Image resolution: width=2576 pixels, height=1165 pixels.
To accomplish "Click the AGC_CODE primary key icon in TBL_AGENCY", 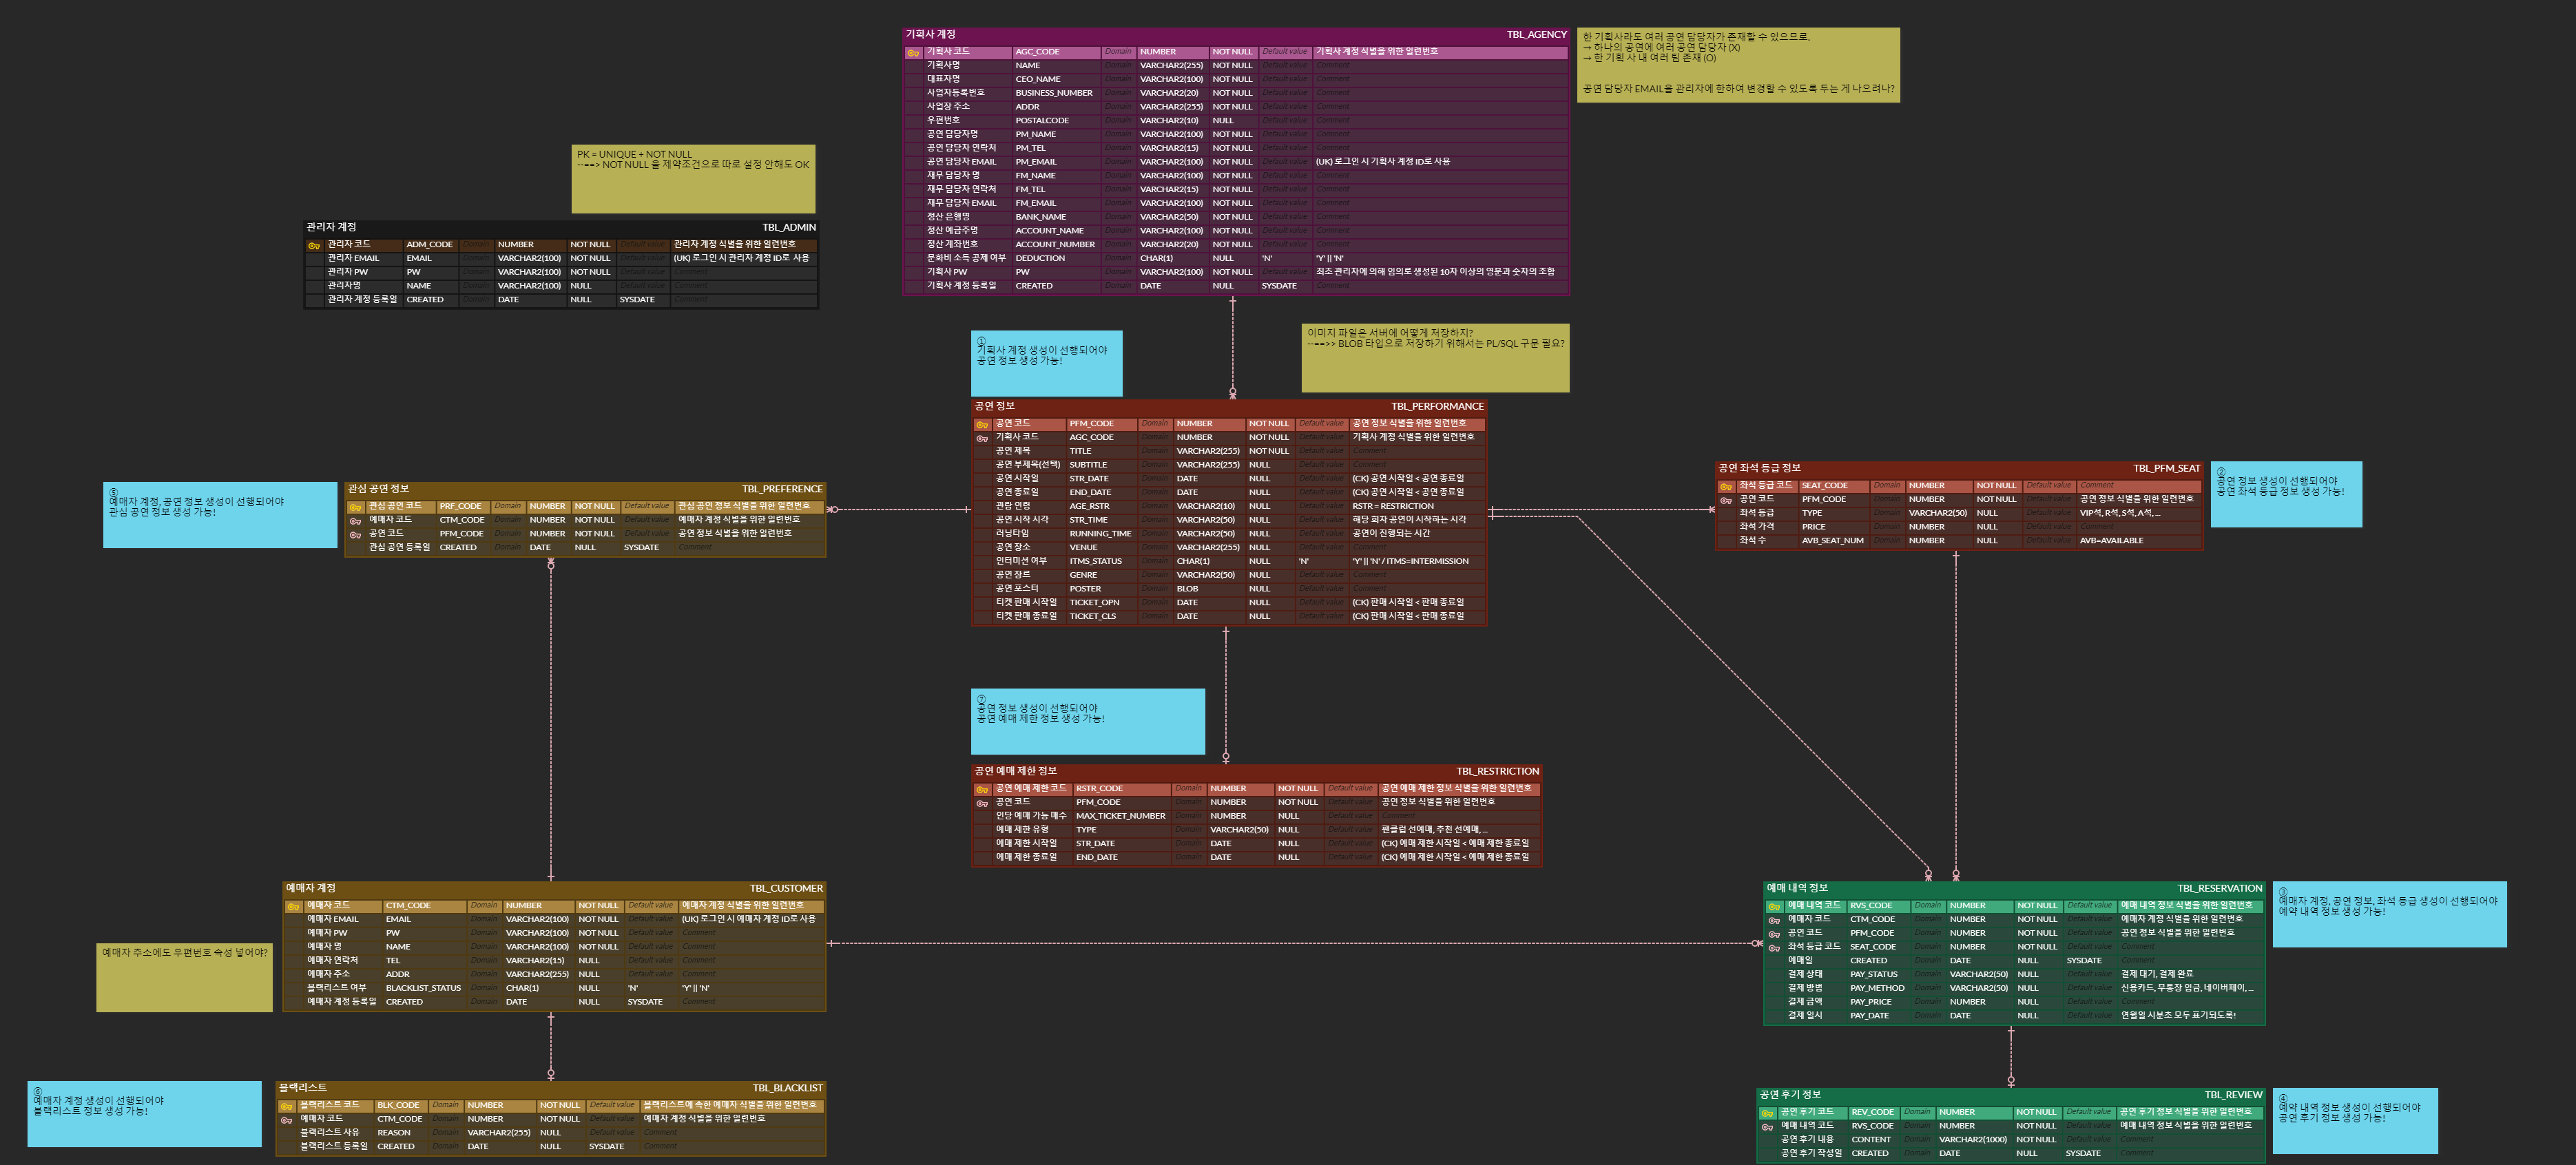I will point(913,52).
